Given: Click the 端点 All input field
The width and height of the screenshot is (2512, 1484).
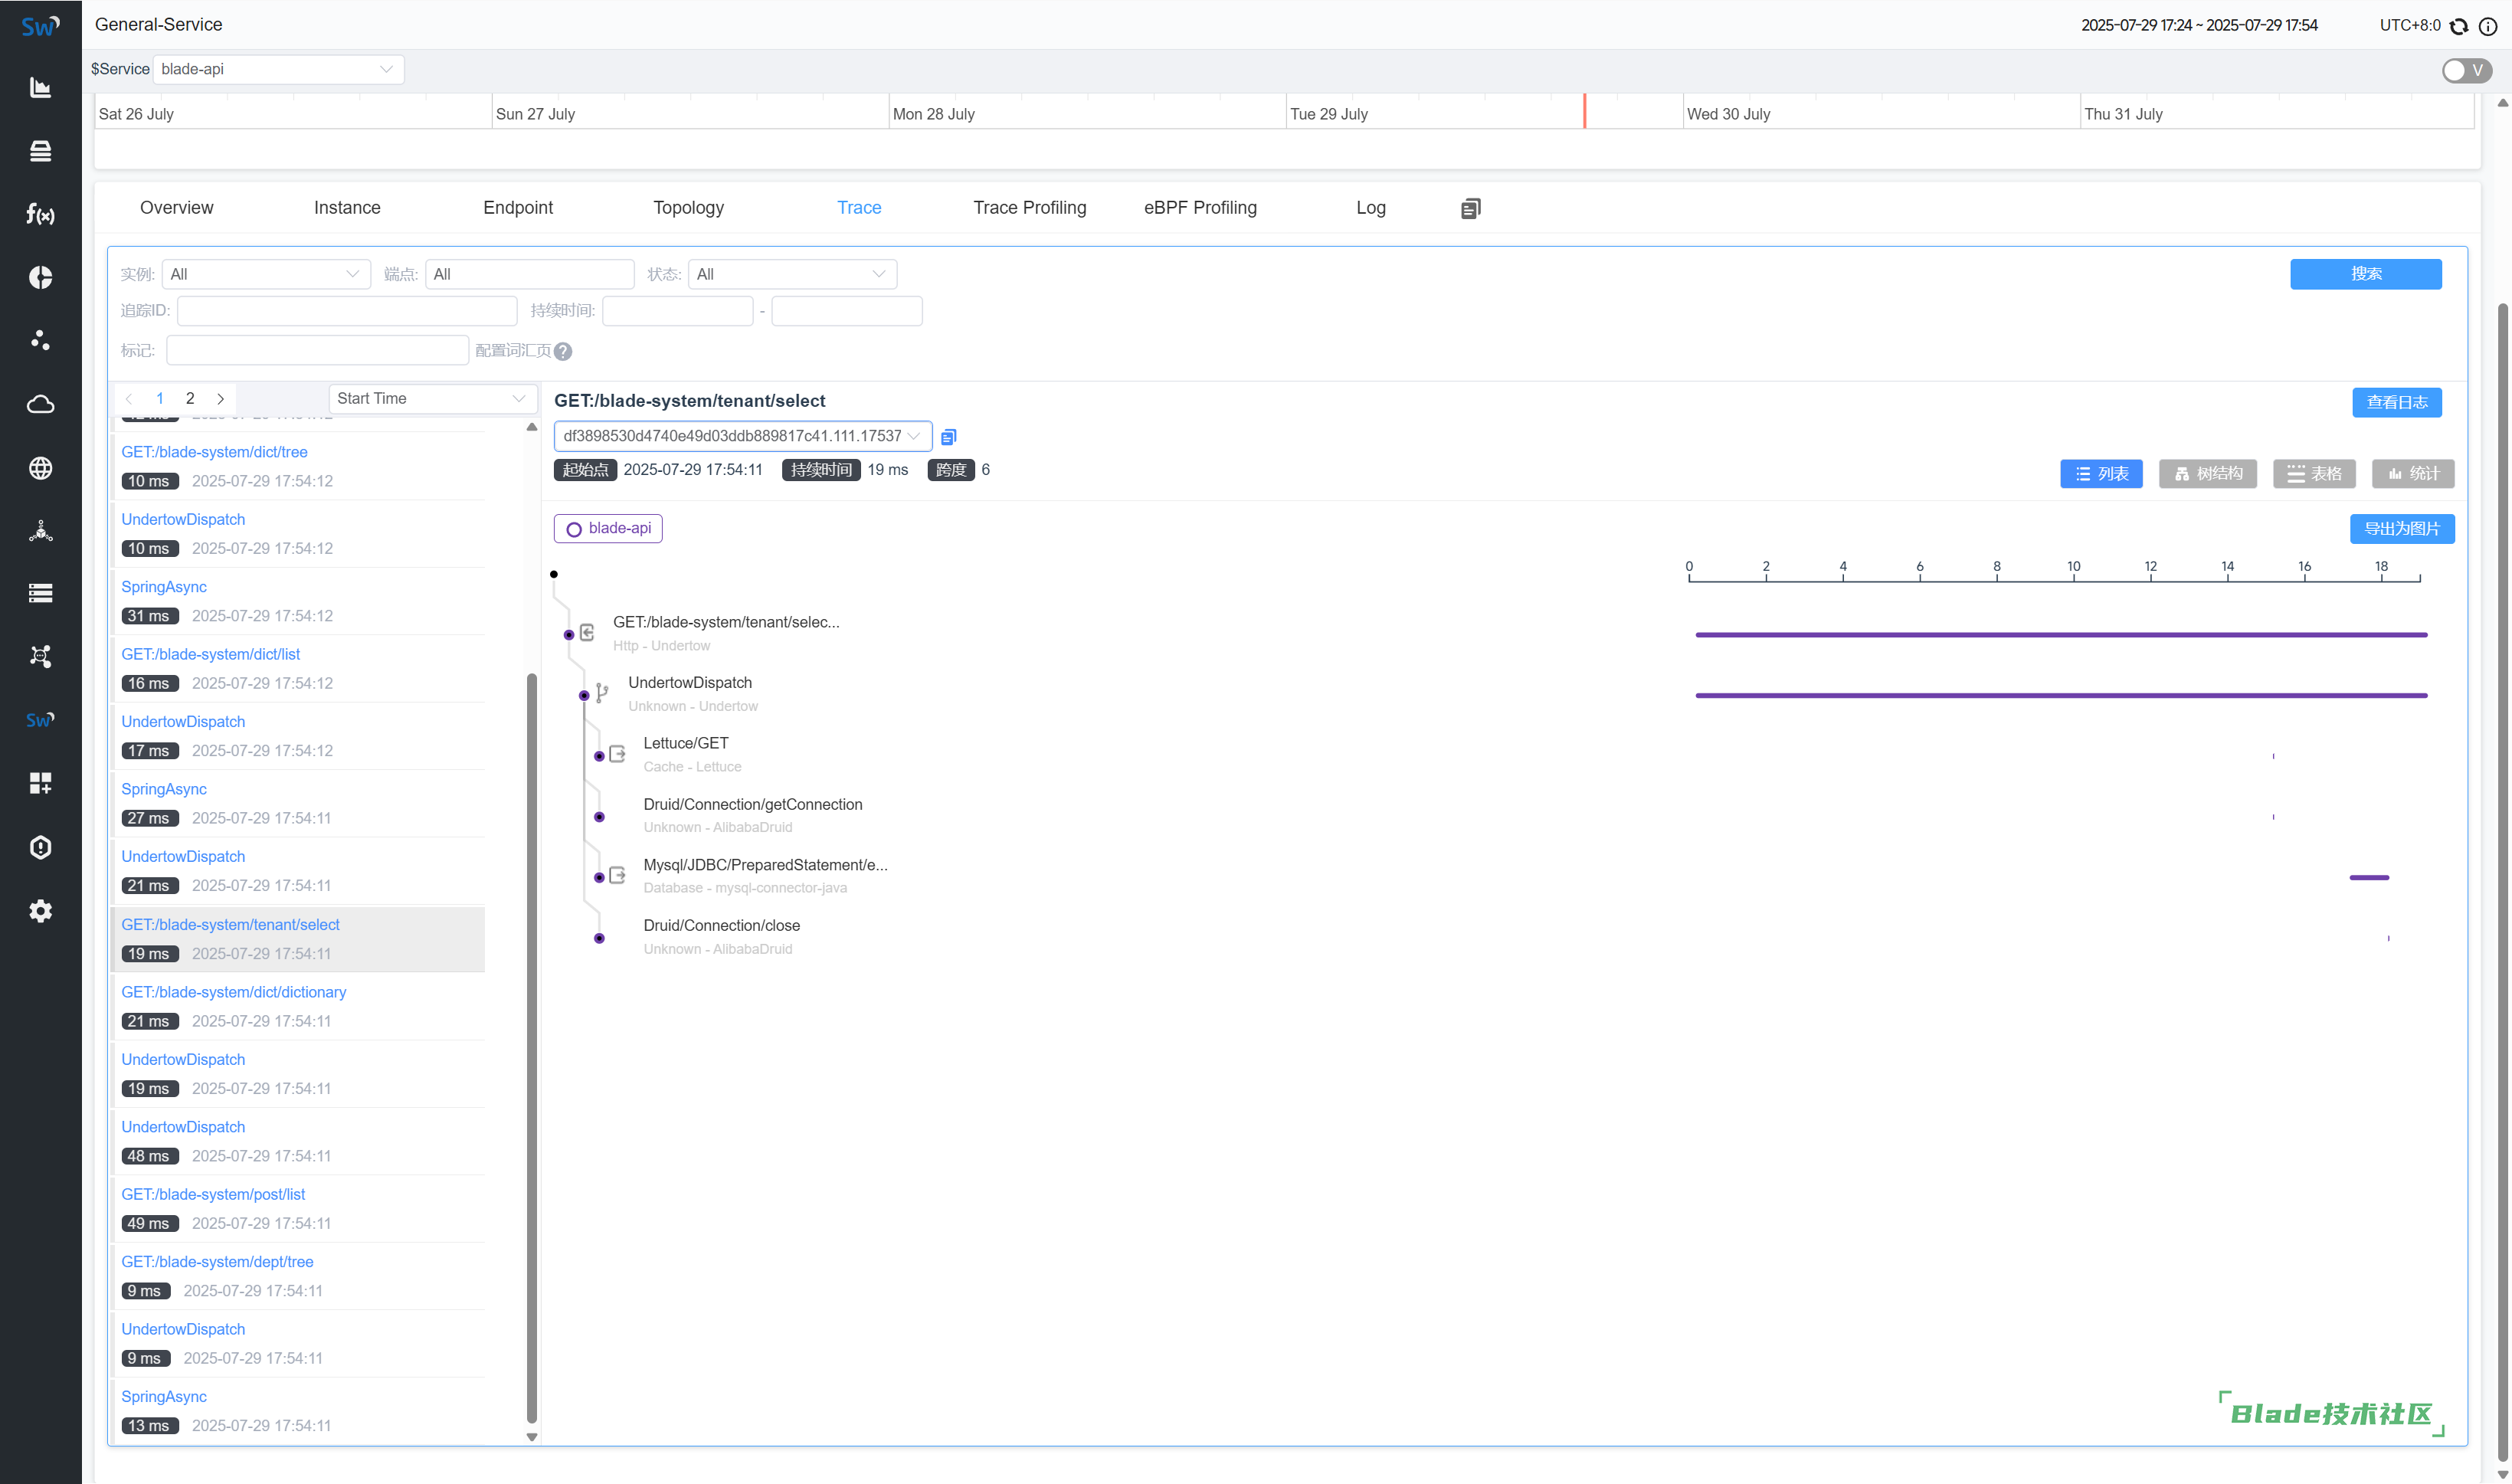Looking at the screenshot, I should click(x=530, y=274).
